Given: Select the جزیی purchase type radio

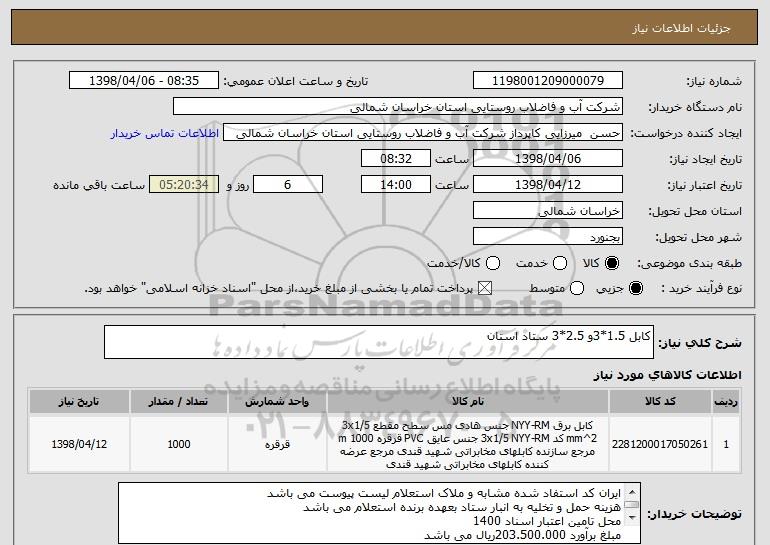Looking at the screenshot, I should (635, 288).
